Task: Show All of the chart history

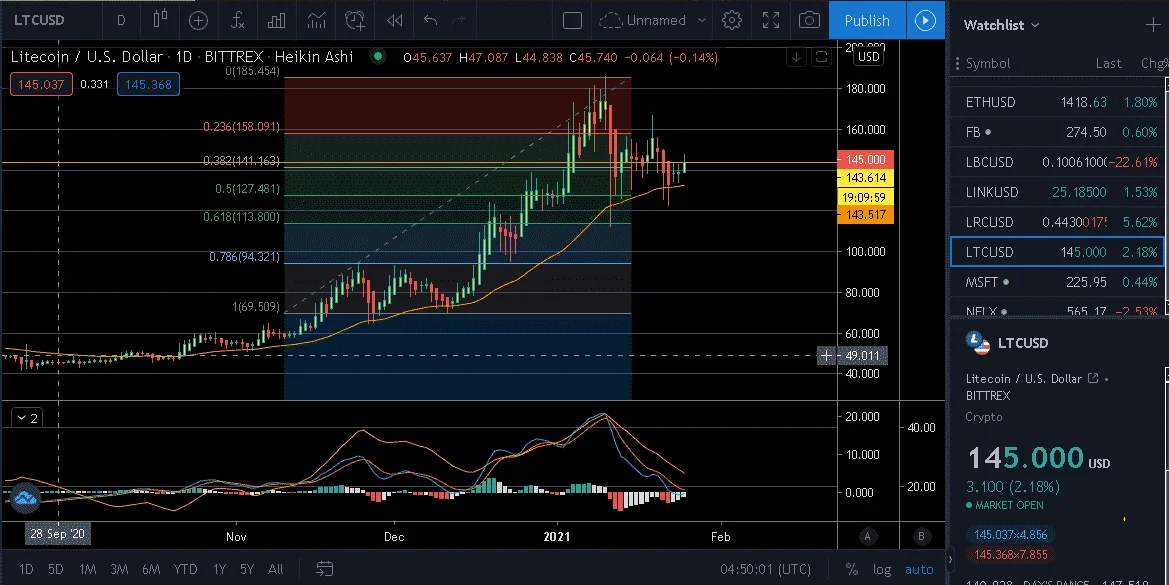Action: 276,569
